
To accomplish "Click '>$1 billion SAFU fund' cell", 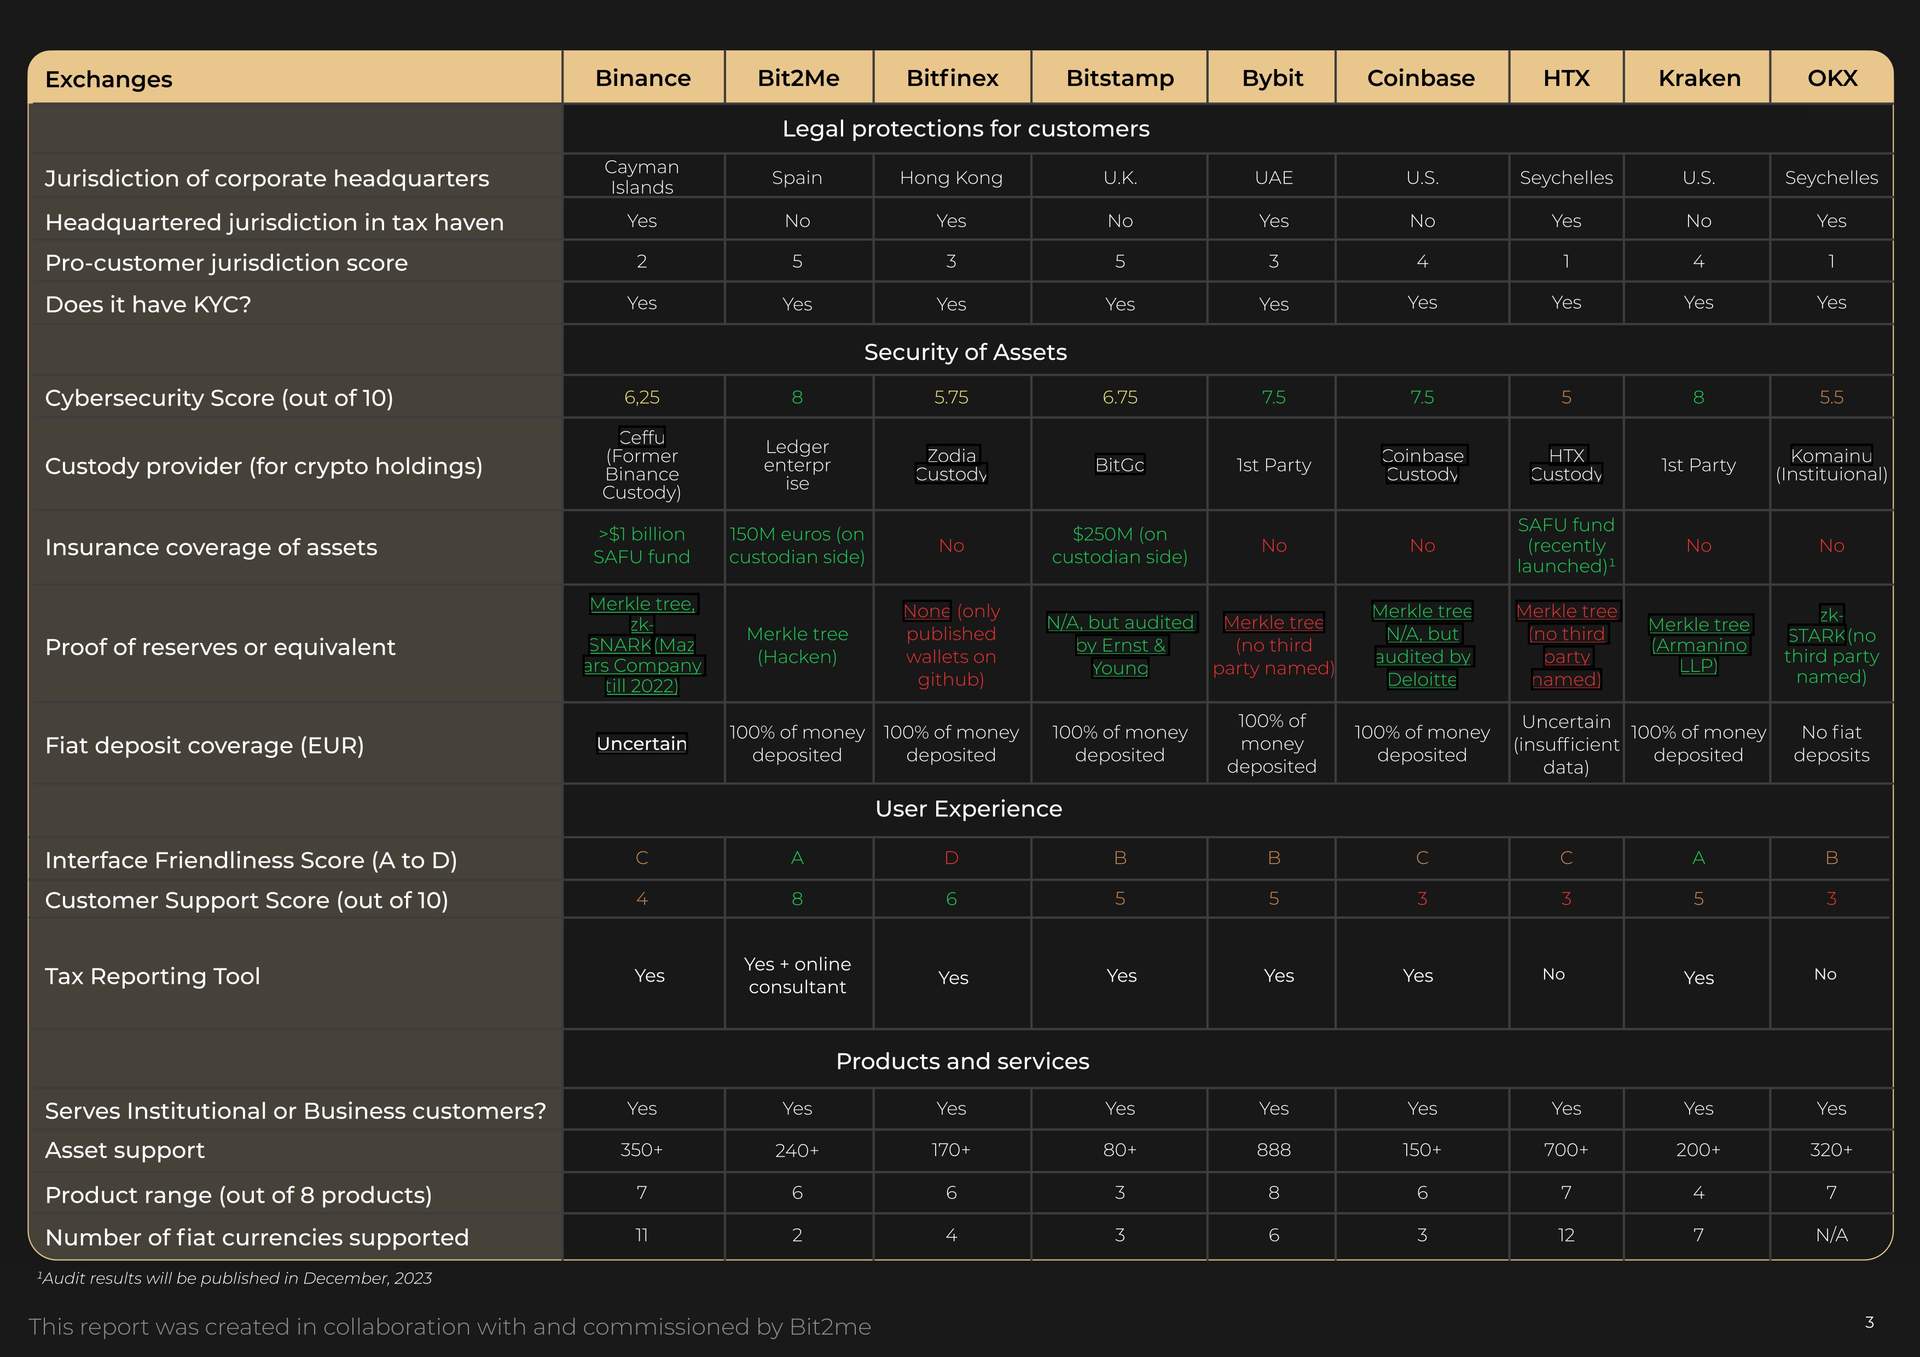I will [642, 545].
